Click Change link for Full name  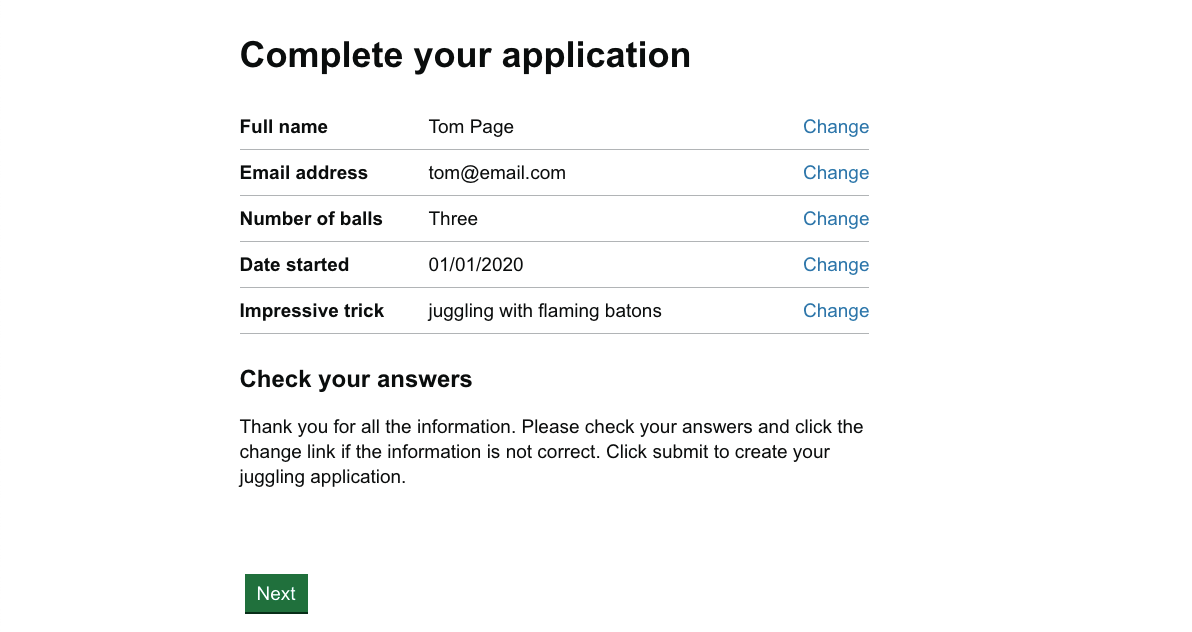pyautogui.click(x=835, y=127)
